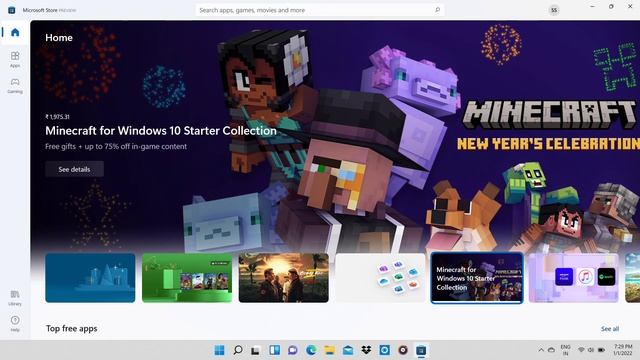Open Task View on the taskbar
Image resolution: width=640 pixels, height=360 pixels.
click(256, 350)
